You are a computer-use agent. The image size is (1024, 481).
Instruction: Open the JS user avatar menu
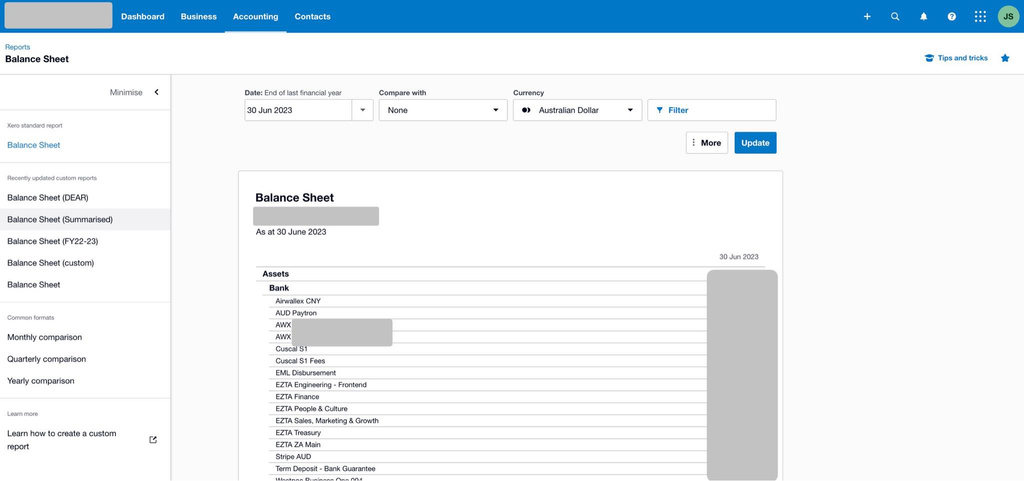point(1008,16)
